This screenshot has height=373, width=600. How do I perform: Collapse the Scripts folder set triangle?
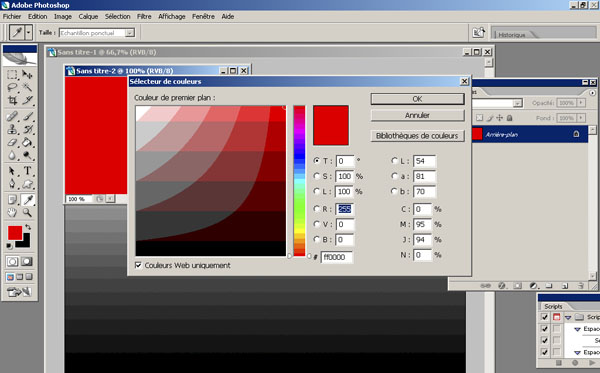(x=568, y=317)
